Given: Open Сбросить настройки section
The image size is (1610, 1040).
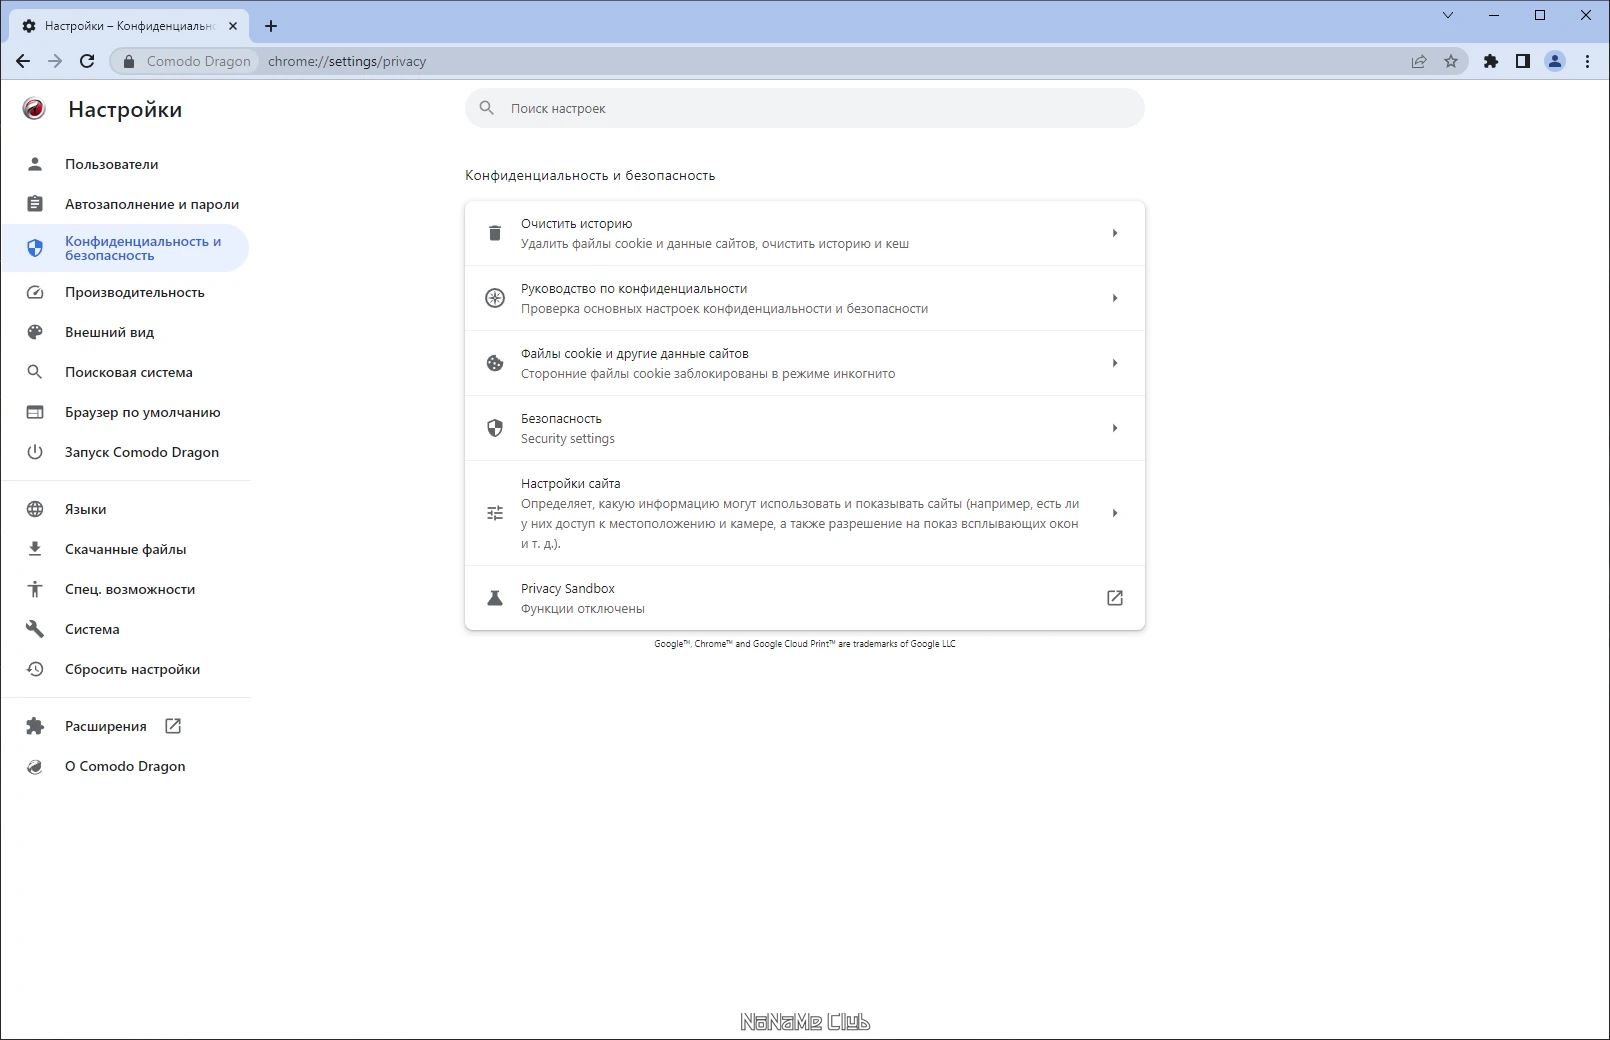Looking at the screenshot, I should click(125, 669).
